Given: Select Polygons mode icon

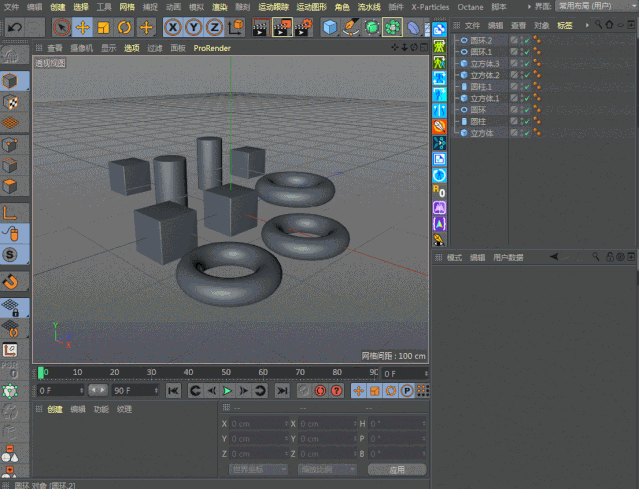Looking at the screenshot, I should click(x=10, y=186).
